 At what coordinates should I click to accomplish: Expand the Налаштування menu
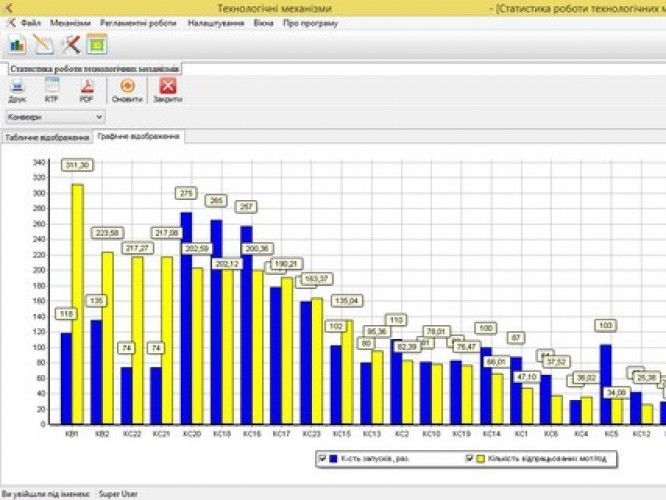[x=216, y=22]
